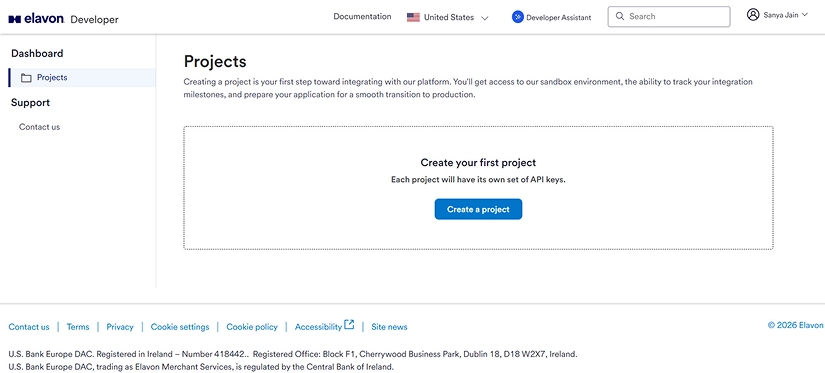
Task: Open the Privacy footer link
Action: (x=120, y=327)
